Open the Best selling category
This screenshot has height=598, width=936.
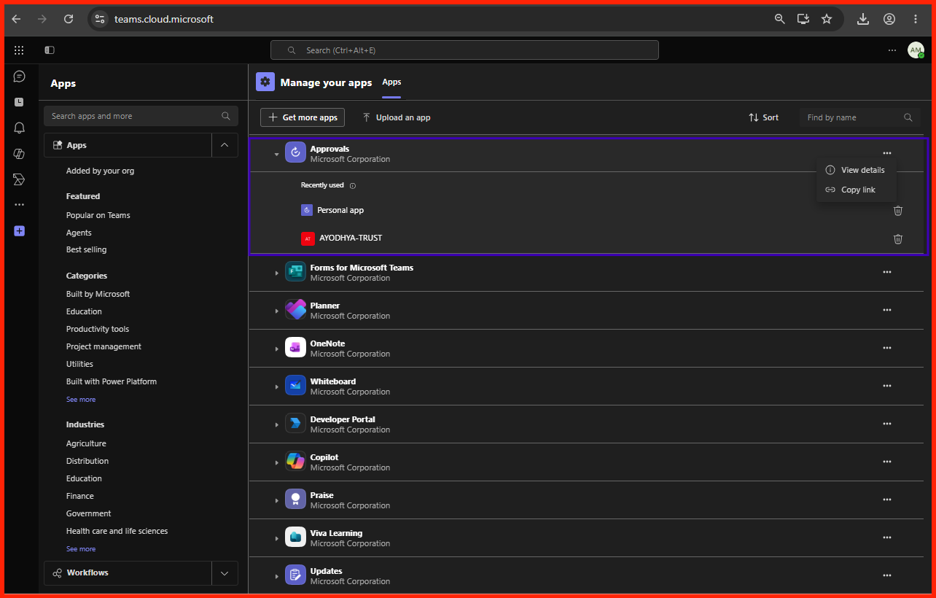click(86, 249)
